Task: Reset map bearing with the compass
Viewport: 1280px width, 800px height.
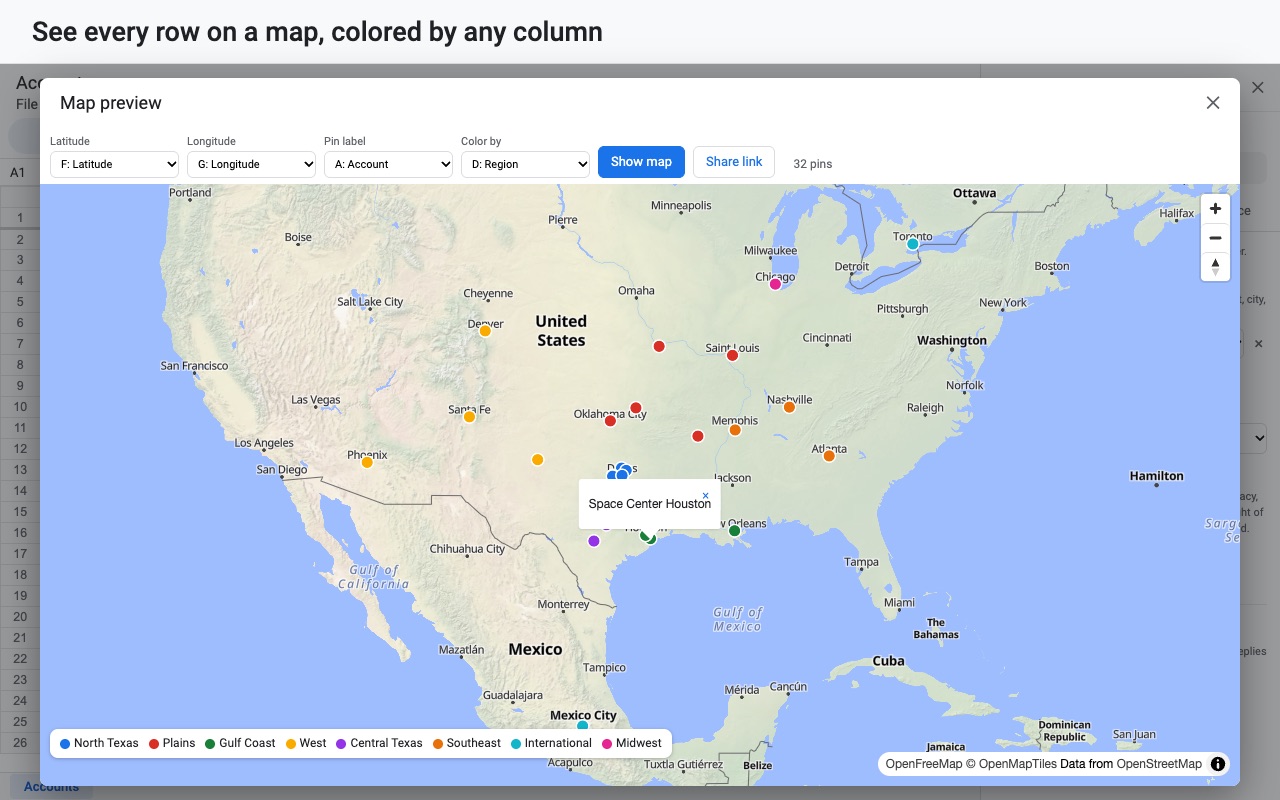Action: tap(1215, 267)
